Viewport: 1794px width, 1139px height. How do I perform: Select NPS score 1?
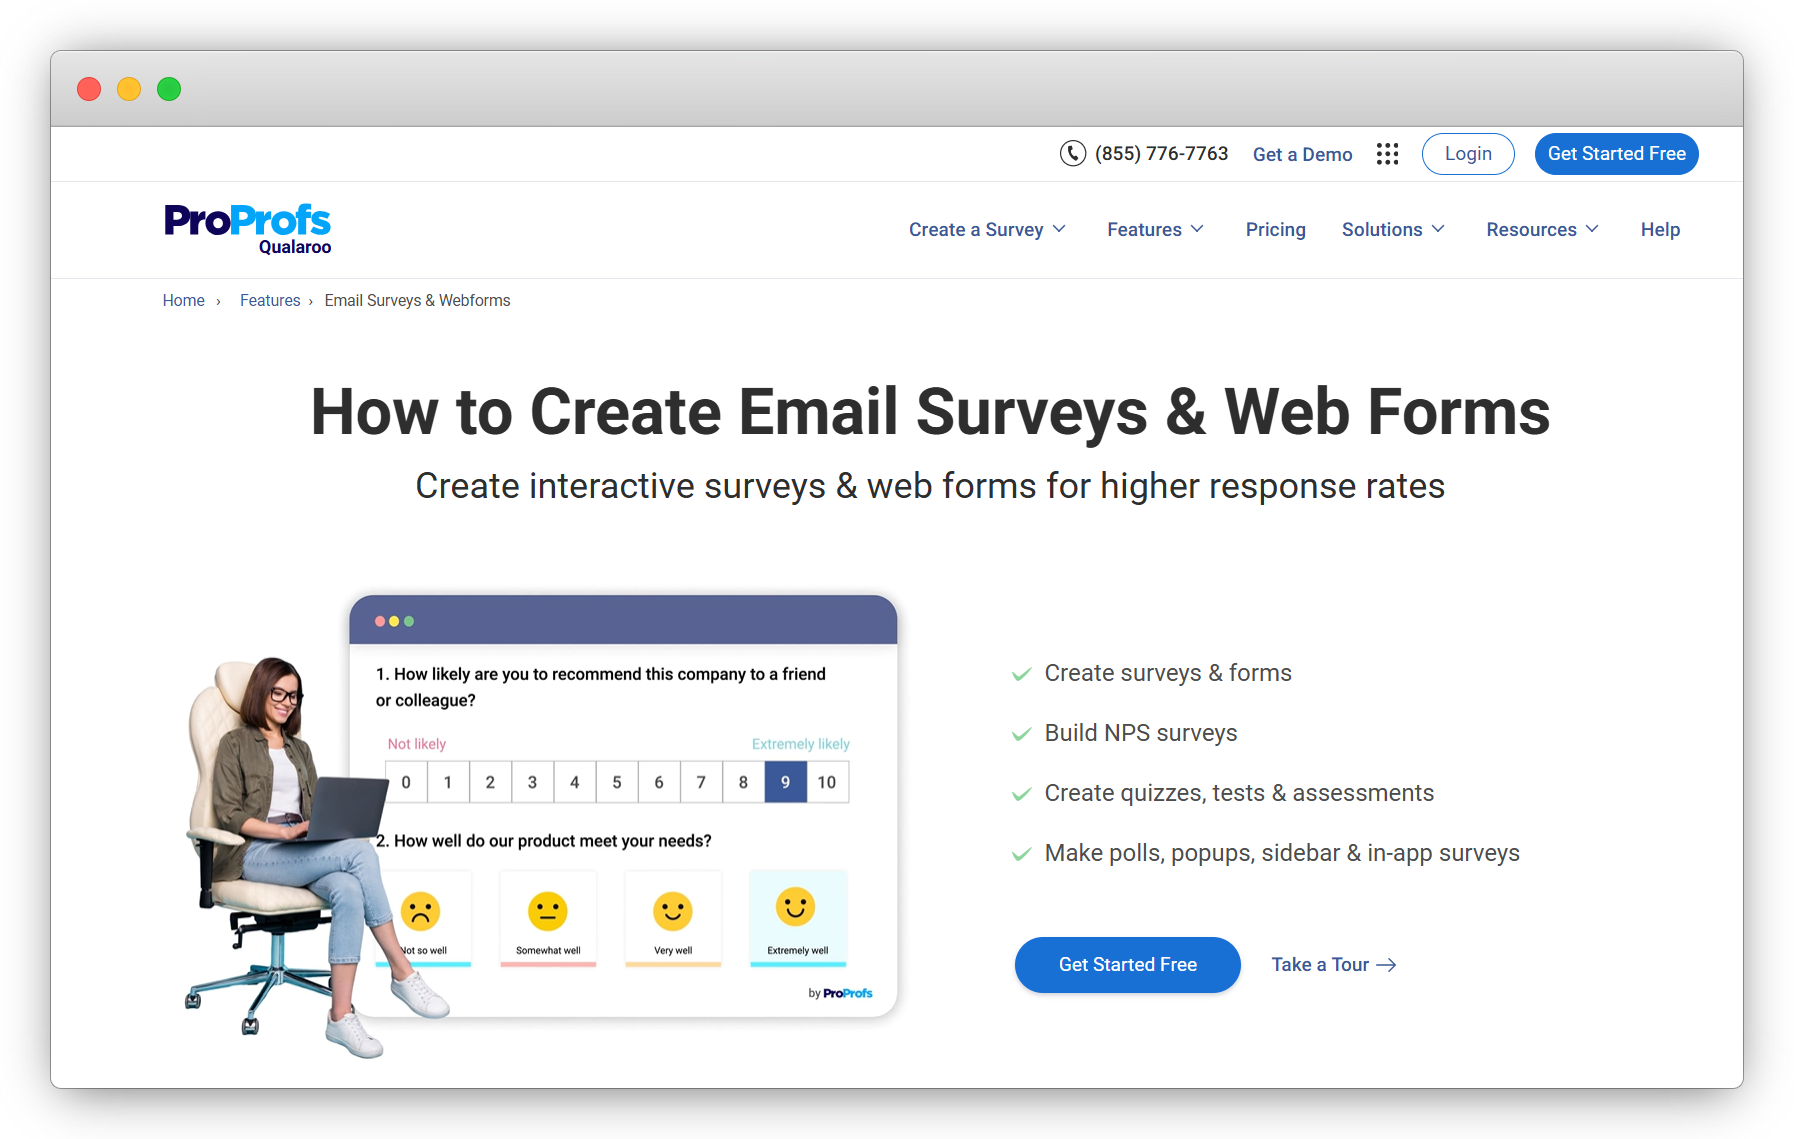click(x=448, y=782)
